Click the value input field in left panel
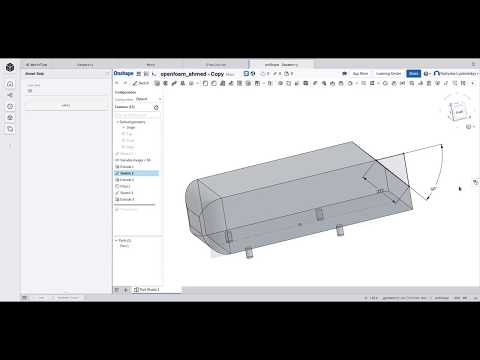Image resolution: width=480 pixels, height=360 pixels. (x=65, y=91)
